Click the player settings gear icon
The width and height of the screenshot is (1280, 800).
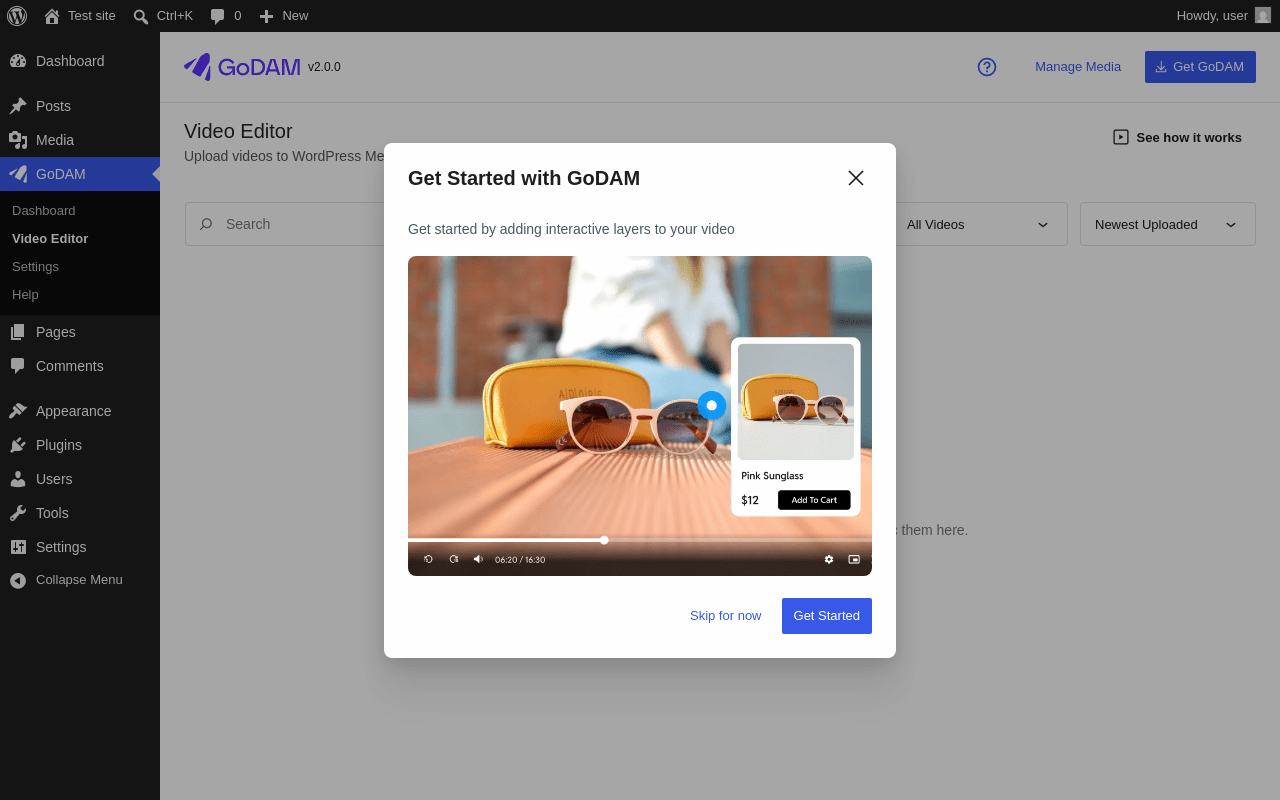[829, 559]
